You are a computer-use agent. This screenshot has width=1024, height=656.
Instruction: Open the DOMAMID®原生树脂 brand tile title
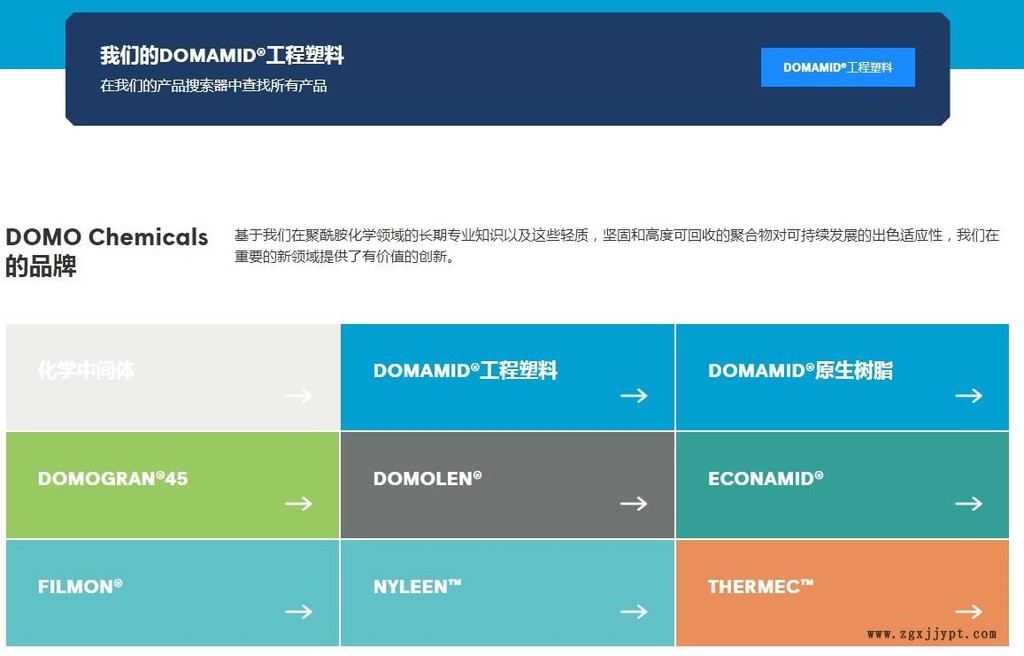(800, 370)
